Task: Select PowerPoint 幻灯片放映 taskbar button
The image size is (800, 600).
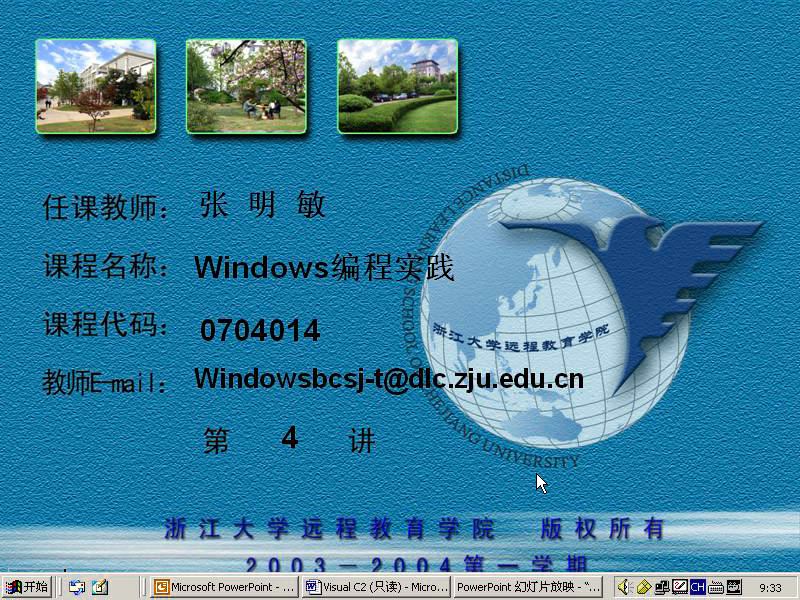Action: (x=529, y=587)
